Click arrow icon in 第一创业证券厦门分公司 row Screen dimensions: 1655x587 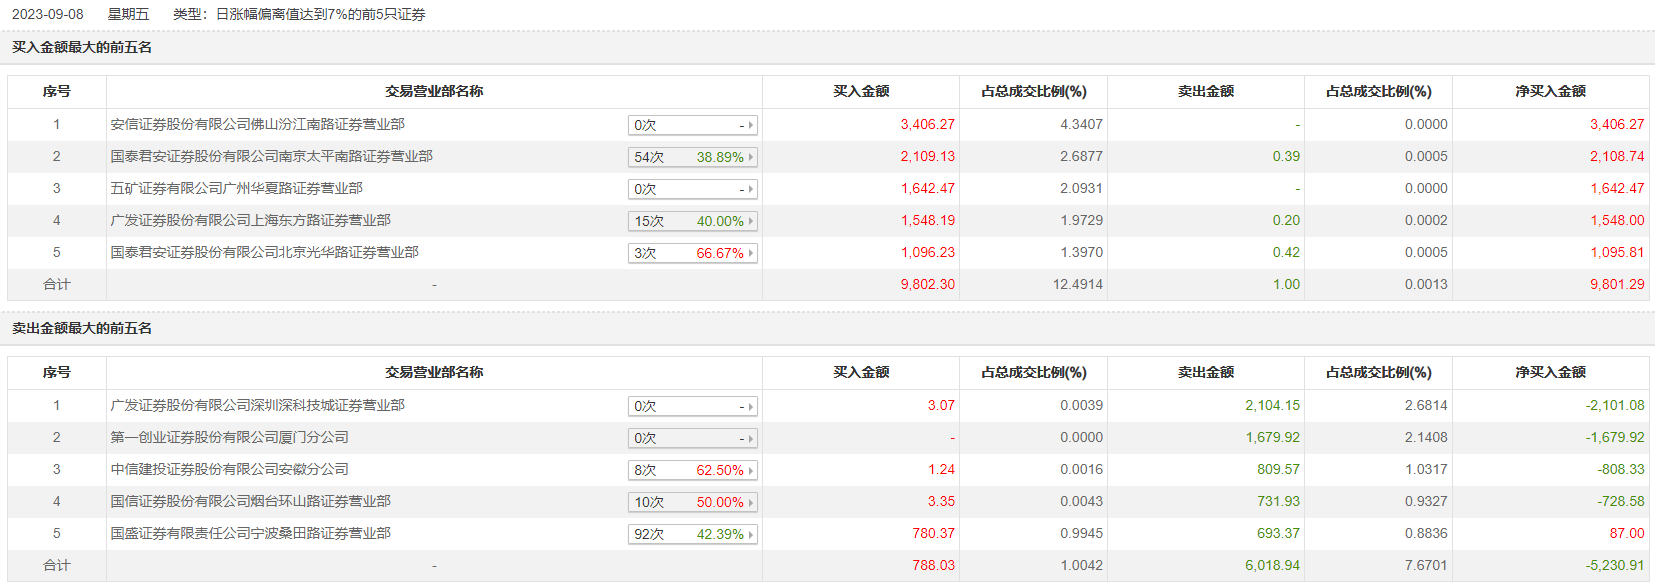pos(751,439)
